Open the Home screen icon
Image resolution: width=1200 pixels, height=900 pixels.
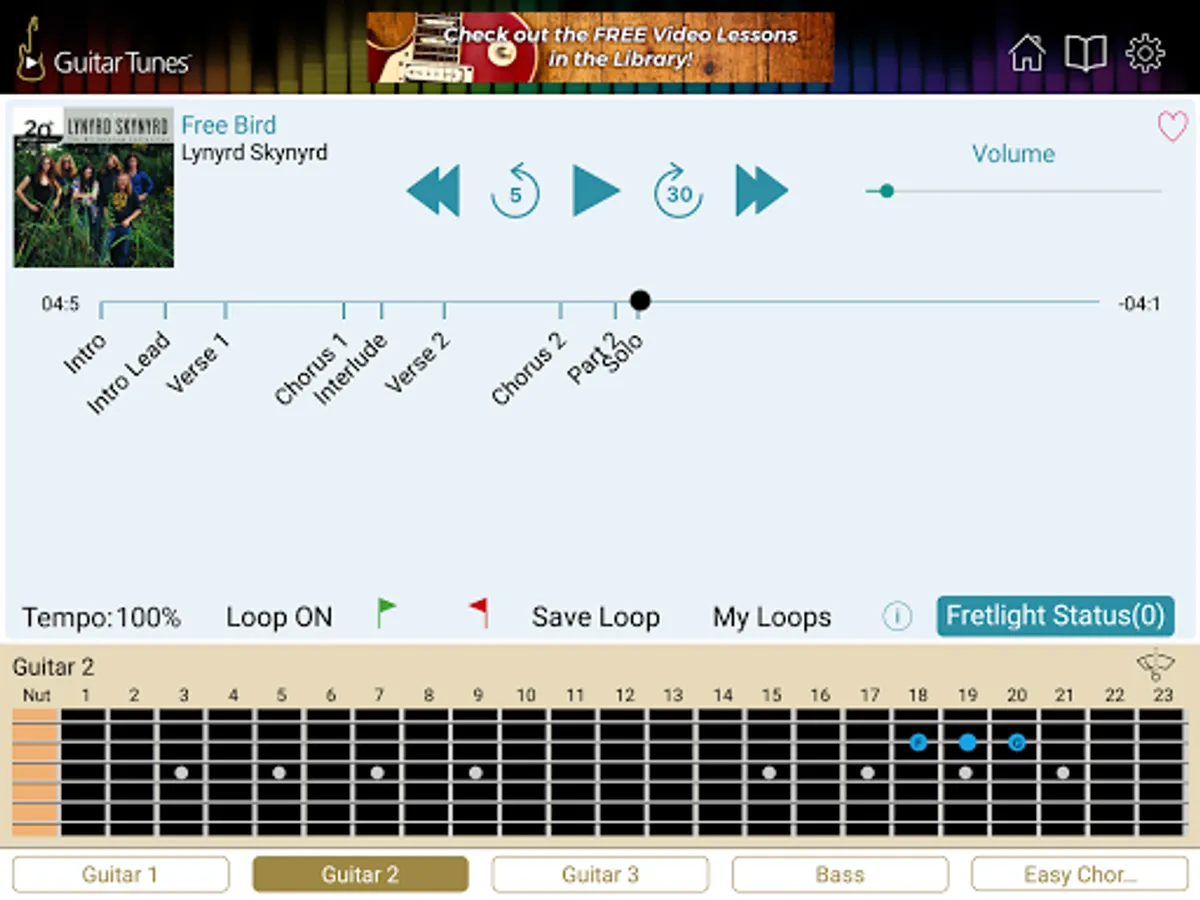click(x=1026, y=53)
